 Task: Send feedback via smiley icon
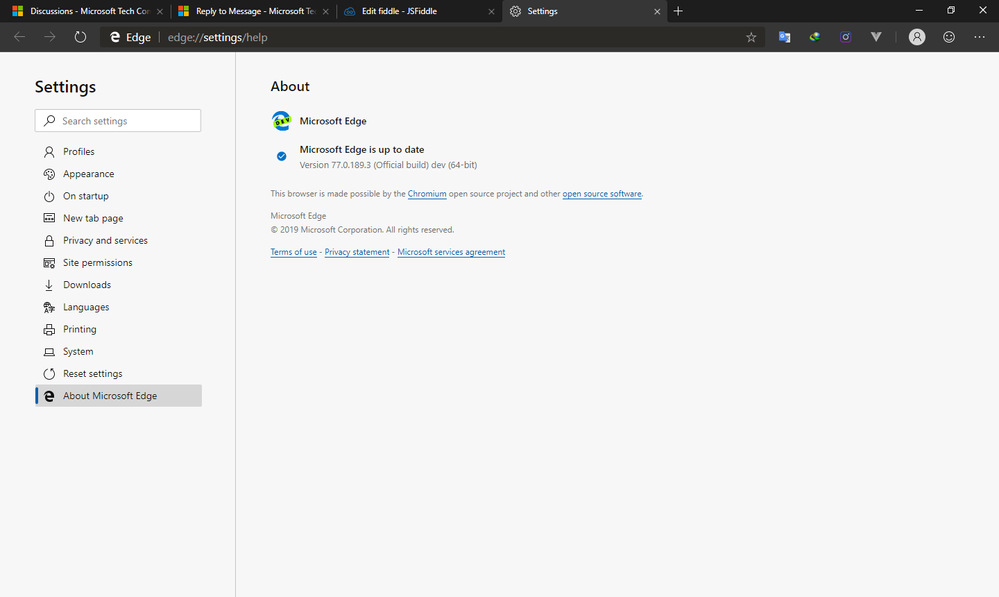[x=949, y=37]
